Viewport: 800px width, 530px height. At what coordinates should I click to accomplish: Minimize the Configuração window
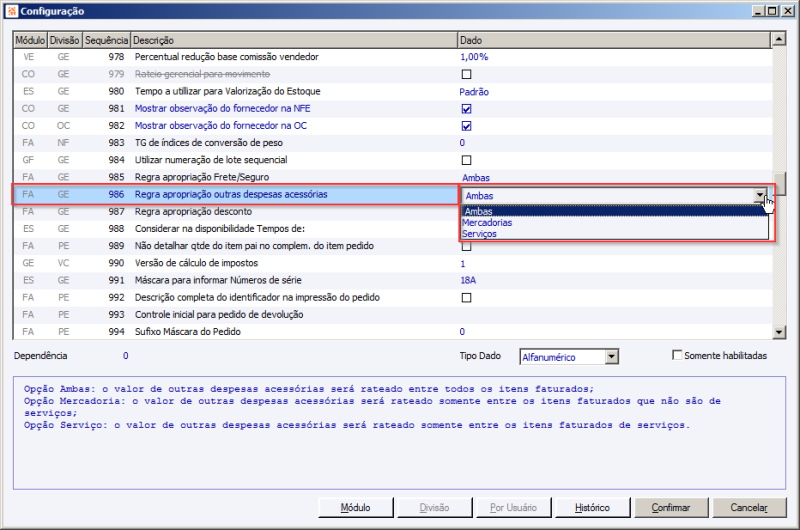[759, 11]
